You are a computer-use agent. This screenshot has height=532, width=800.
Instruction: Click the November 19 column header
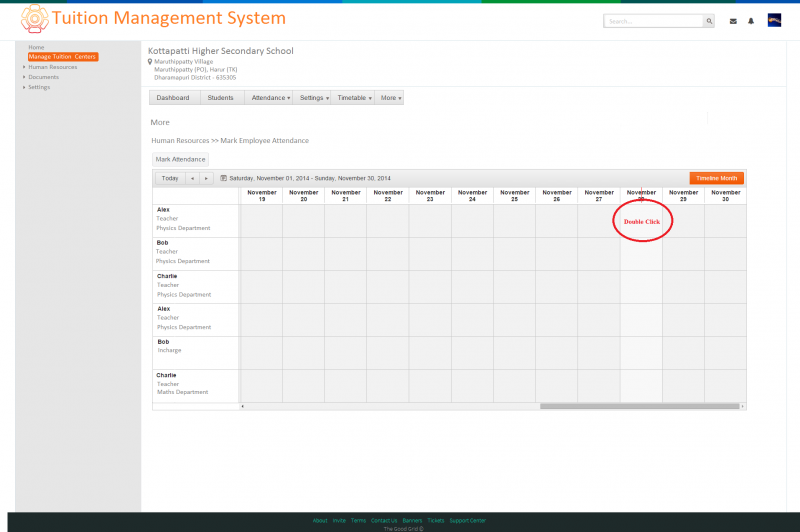pos(262,196)
